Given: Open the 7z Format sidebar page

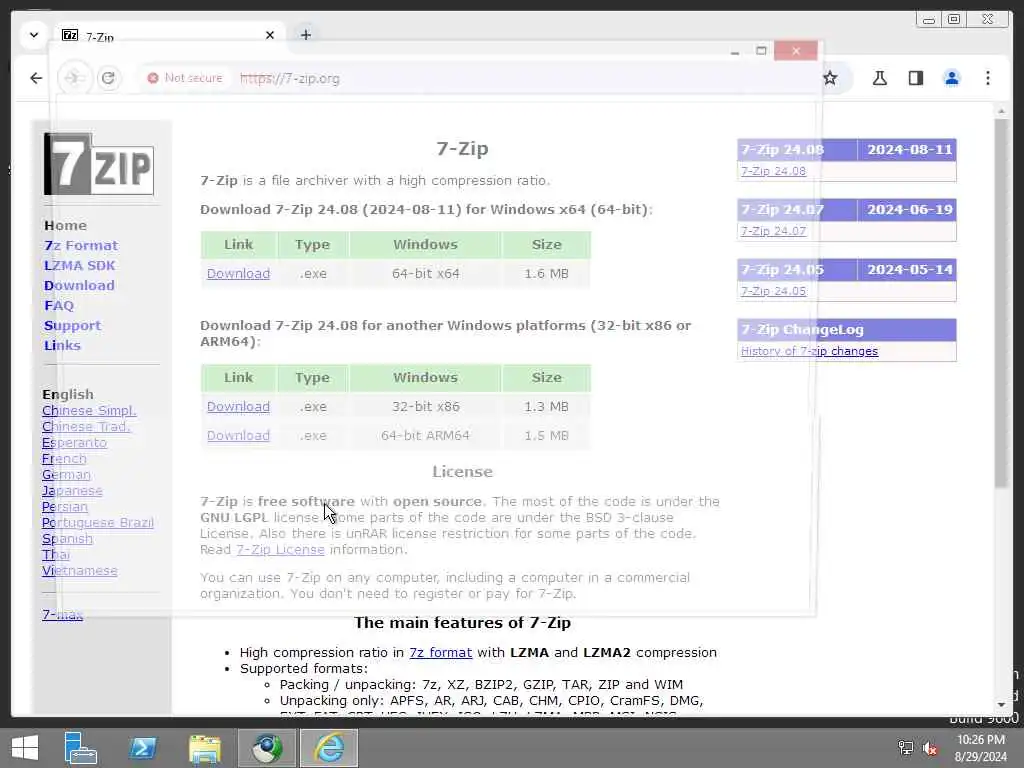Looking at the screenshot, I should click(x=81, y=246).
